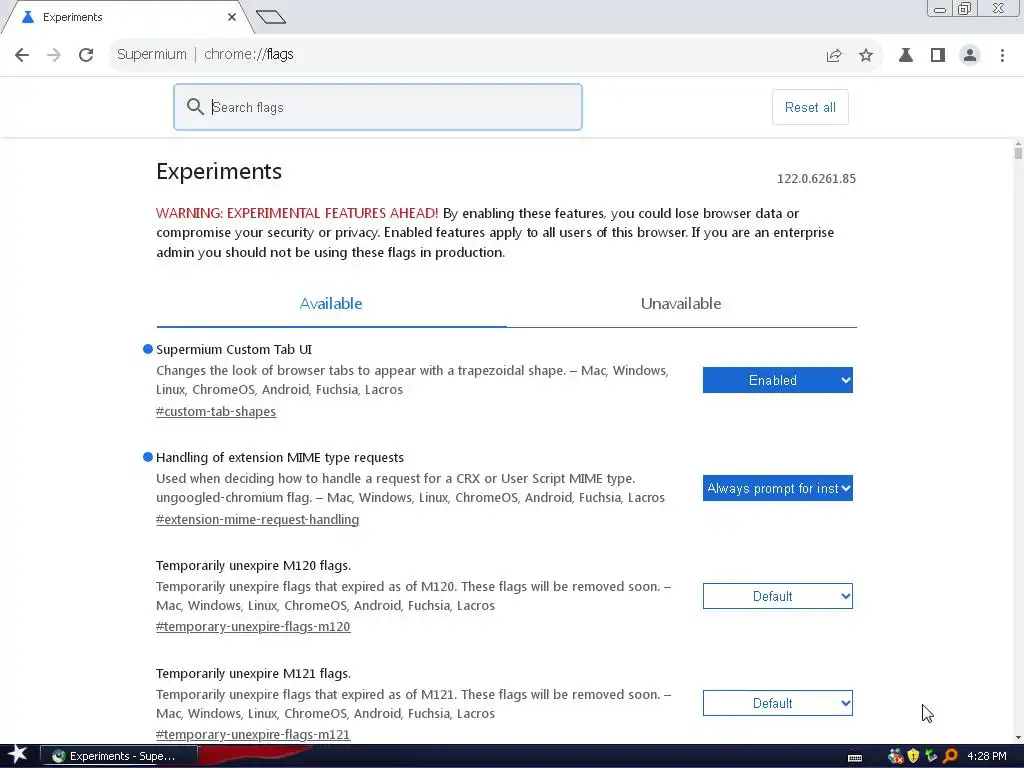Click the Reset all button
The width and height of the screenshot is (1024, 768).
[810, 107]
